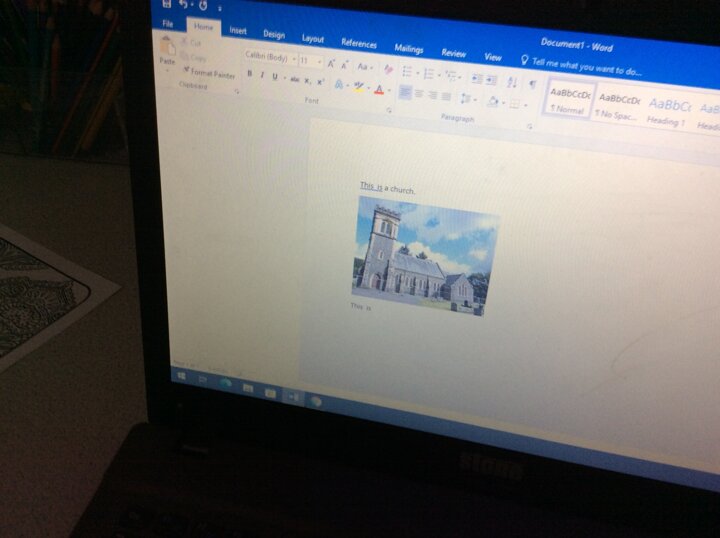This screenshot has width=720, height=538.
Task: Click the Save icon in title bar
Action: (166, 4)
